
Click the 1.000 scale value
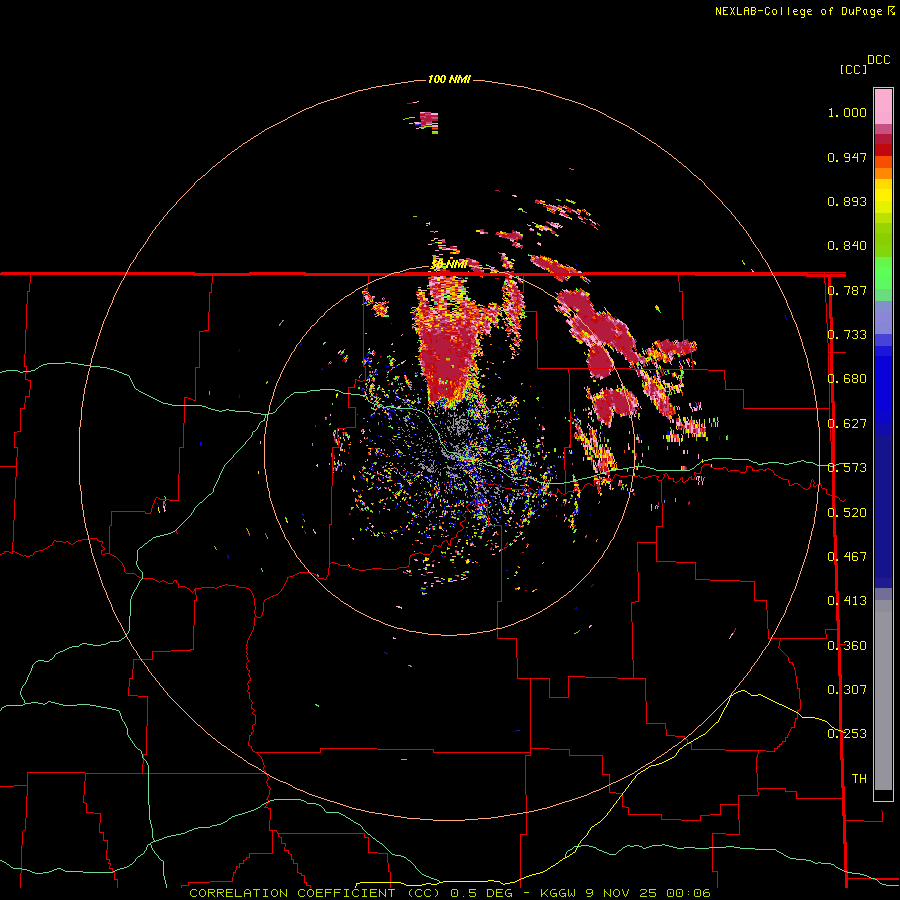coord(847,112)
